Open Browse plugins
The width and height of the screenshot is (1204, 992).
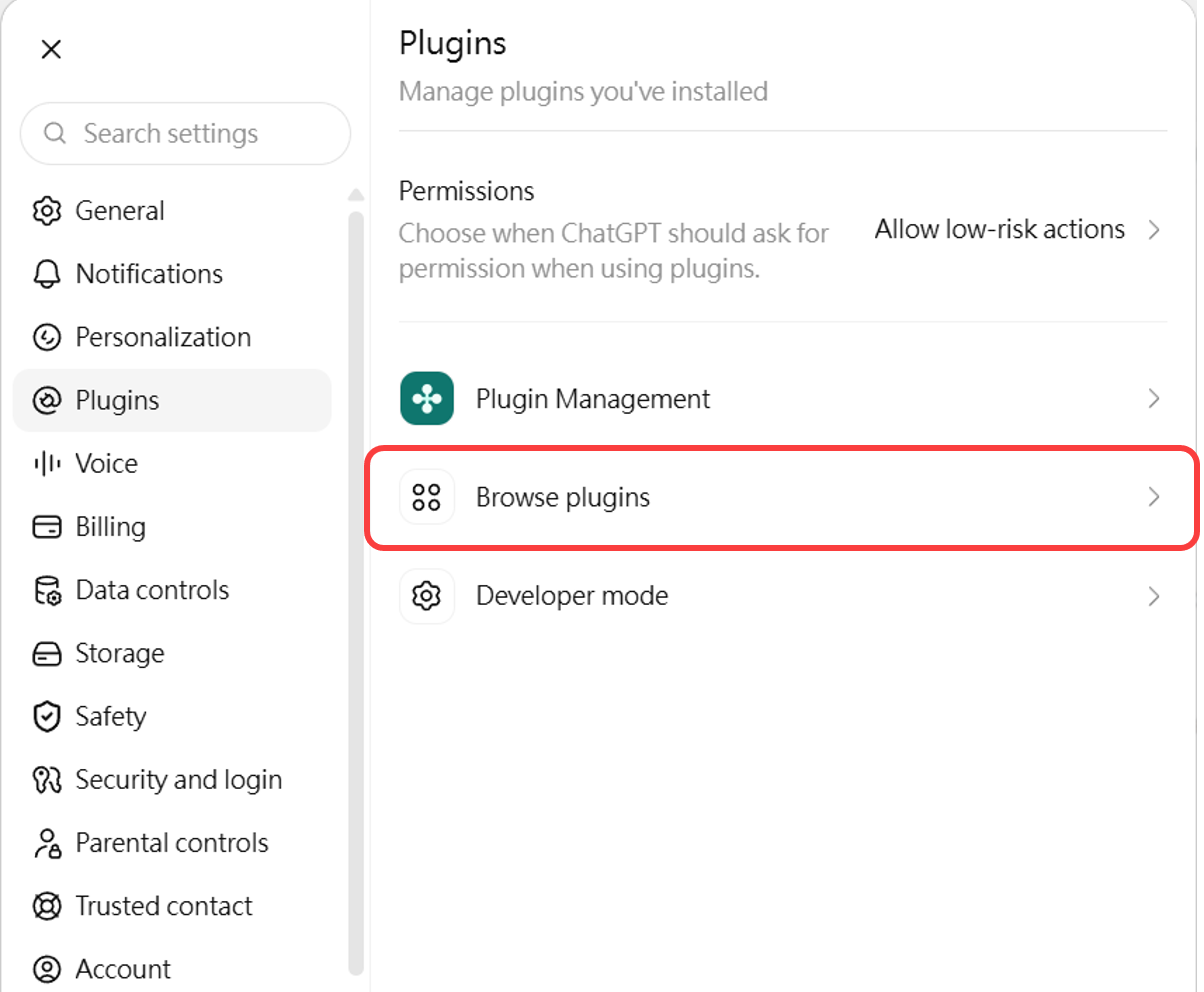pos(783,497)
